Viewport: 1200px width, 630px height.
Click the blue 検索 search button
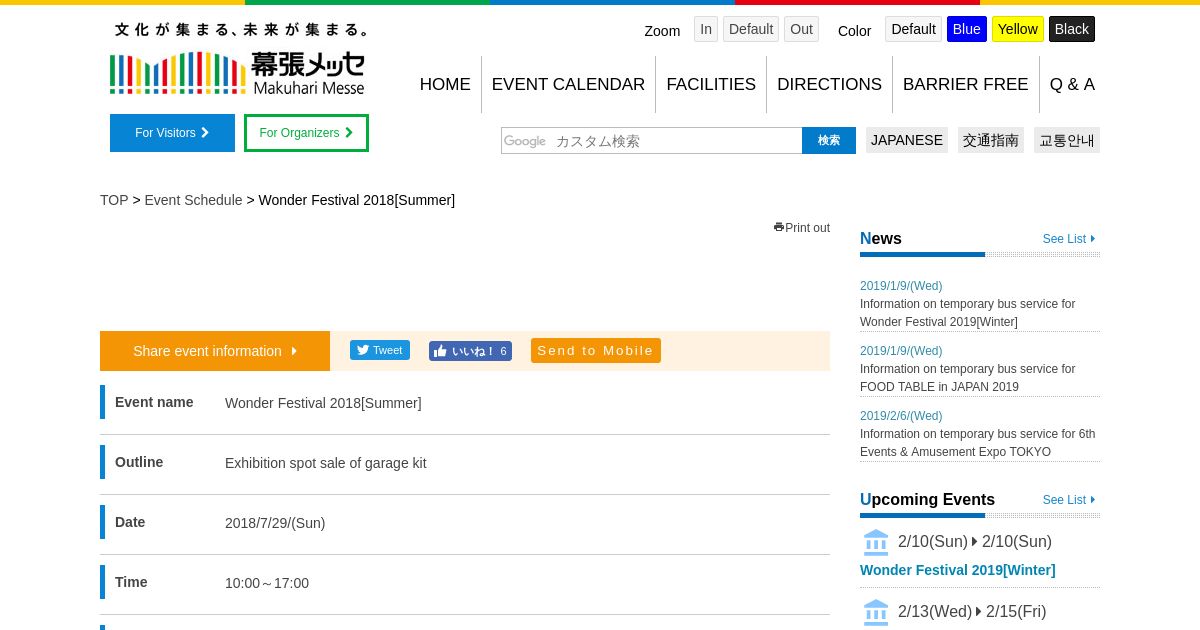[829, 141]
